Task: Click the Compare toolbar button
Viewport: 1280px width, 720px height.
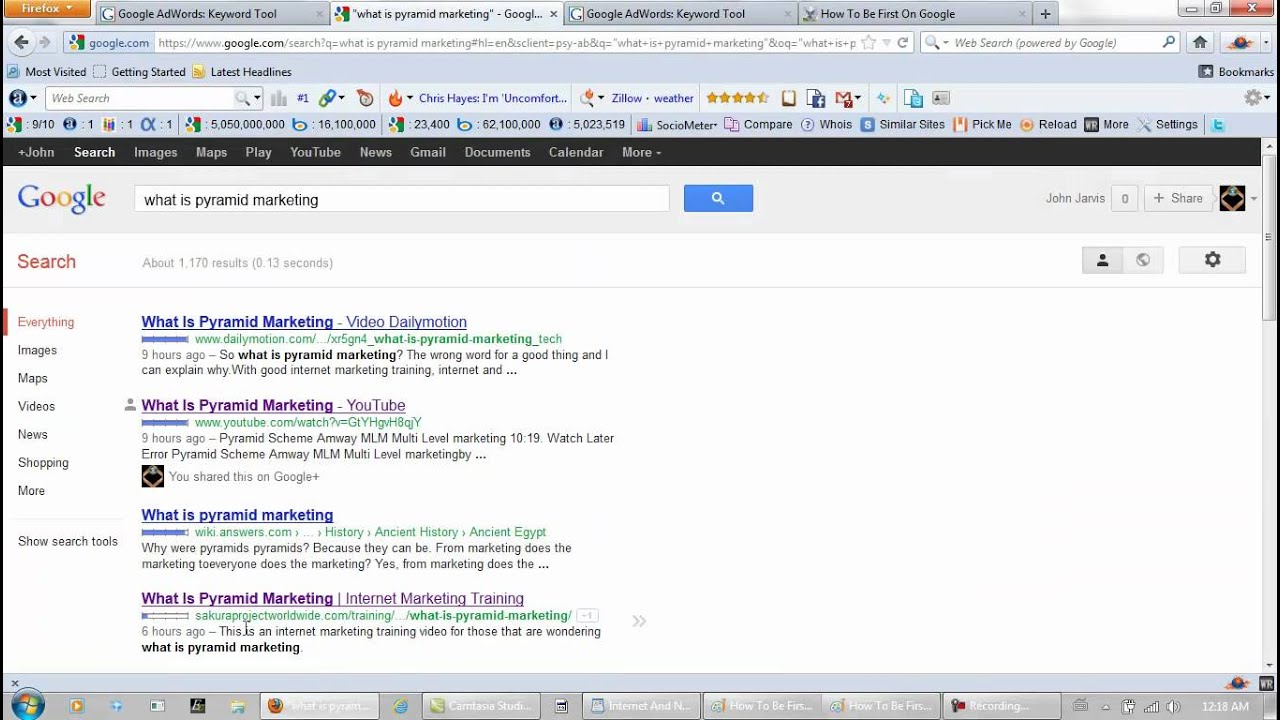Action: (x=758, y=125)
